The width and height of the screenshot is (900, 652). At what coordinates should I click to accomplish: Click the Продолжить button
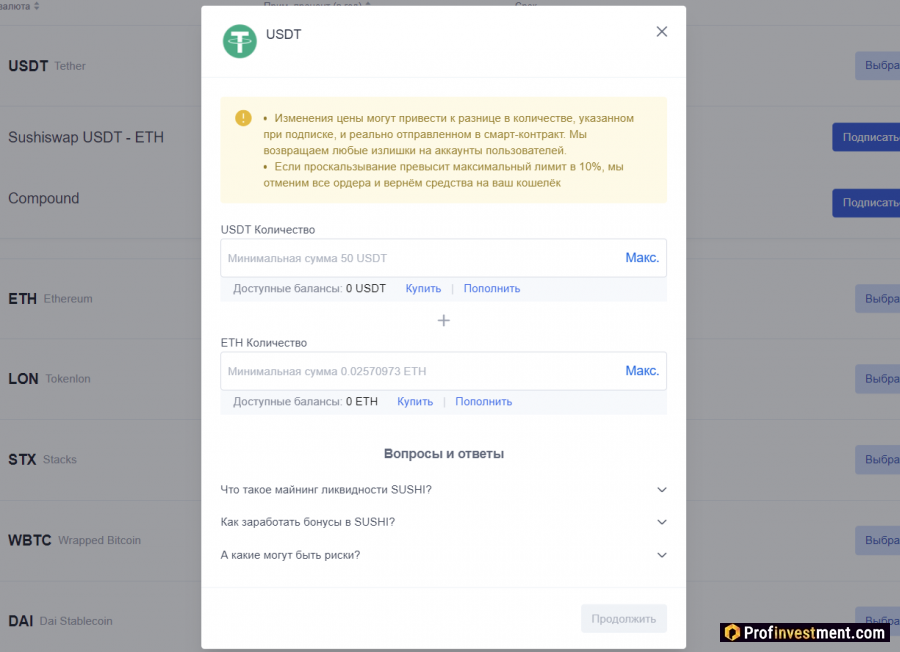pyautogui.click(x=624, y=619)
